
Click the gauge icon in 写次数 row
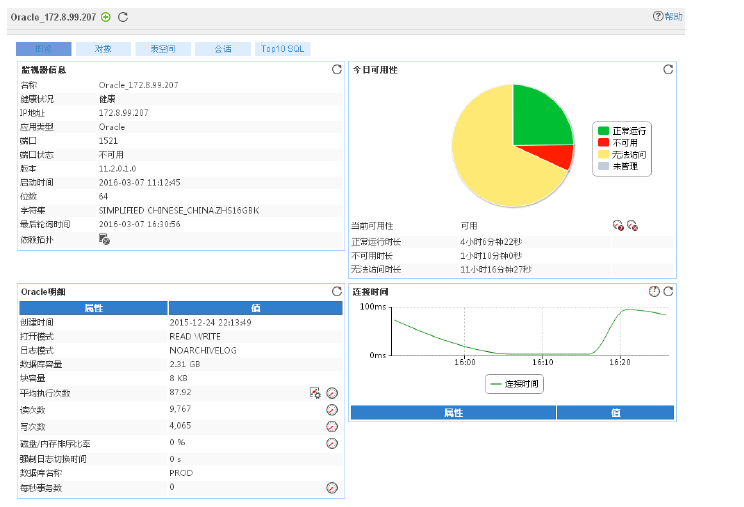[332, 426]
